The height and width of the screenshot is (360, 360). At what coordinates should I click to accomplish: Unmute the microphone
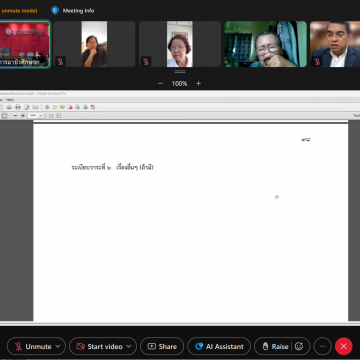(x=33, y=346)
